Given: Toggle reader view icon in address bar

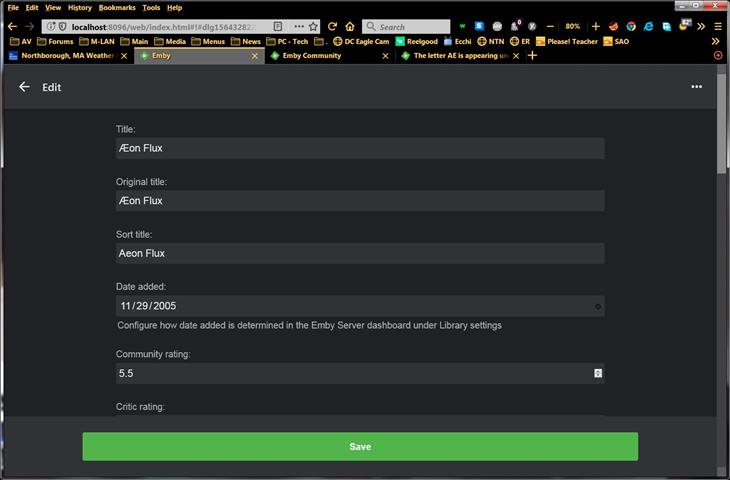Looking at the screenshot, I should [x=278, y=27].
